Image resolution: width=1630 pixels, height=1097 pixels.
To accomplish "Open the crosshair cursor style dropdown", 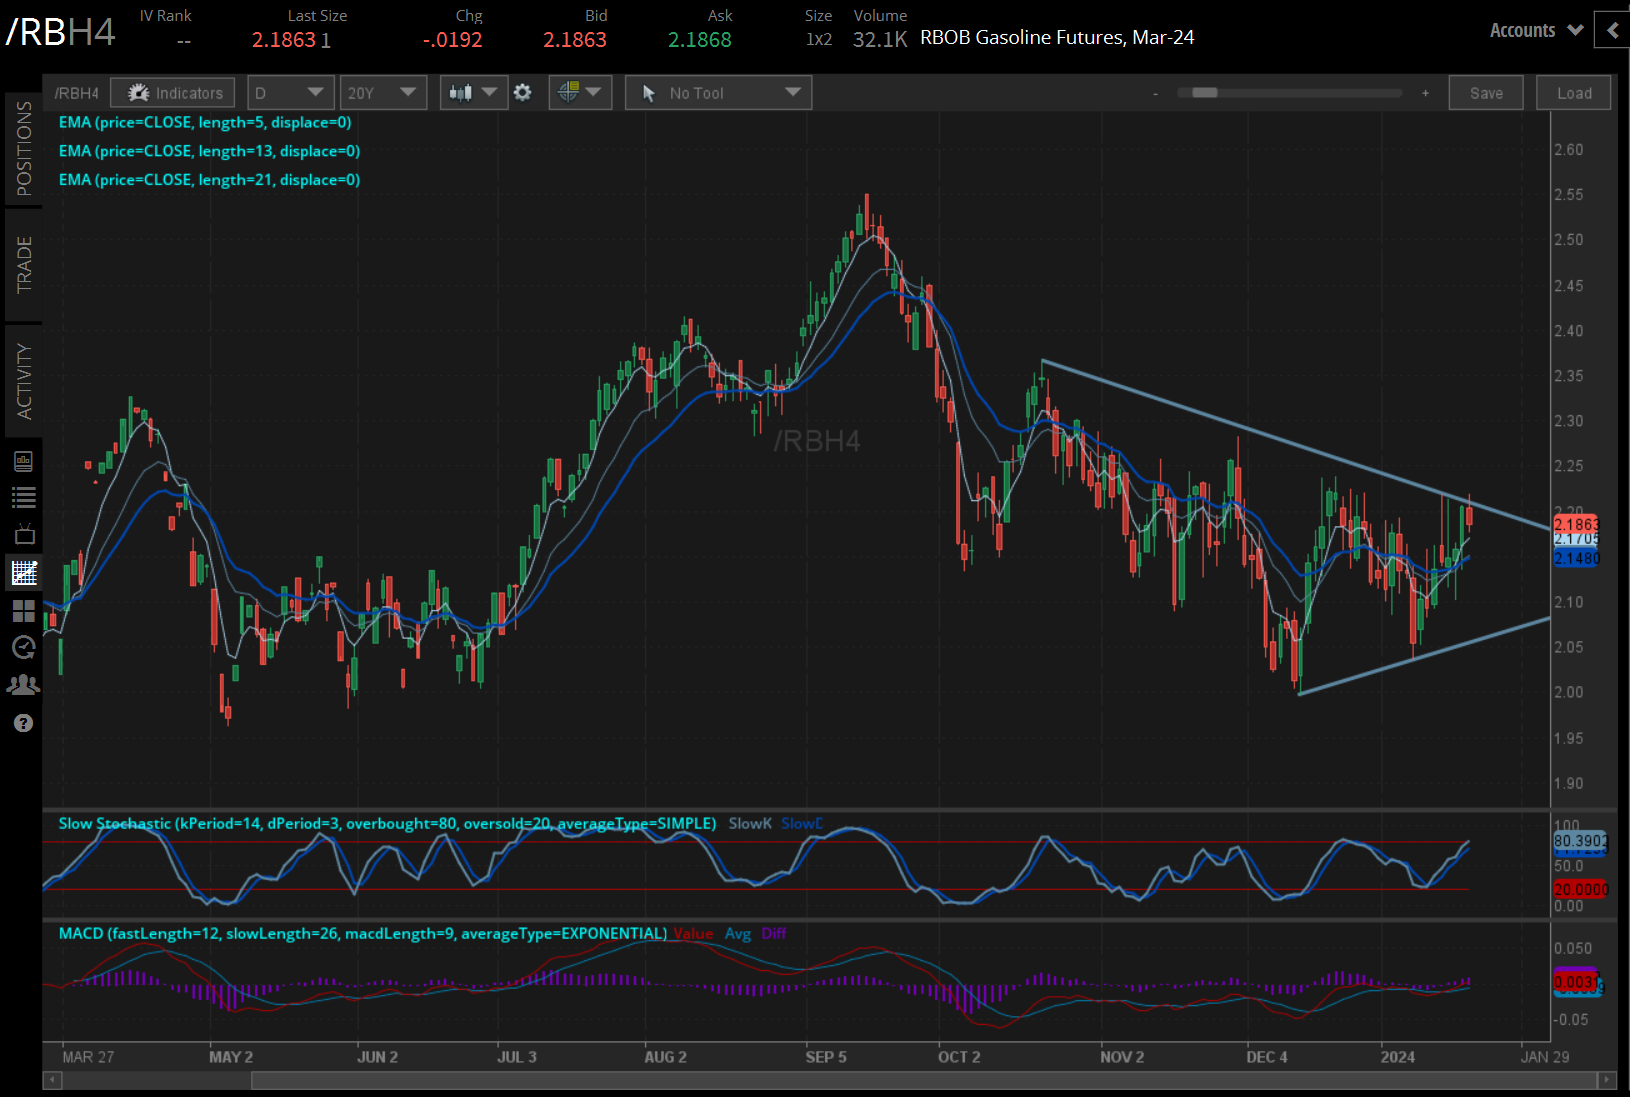I will 580,93.
